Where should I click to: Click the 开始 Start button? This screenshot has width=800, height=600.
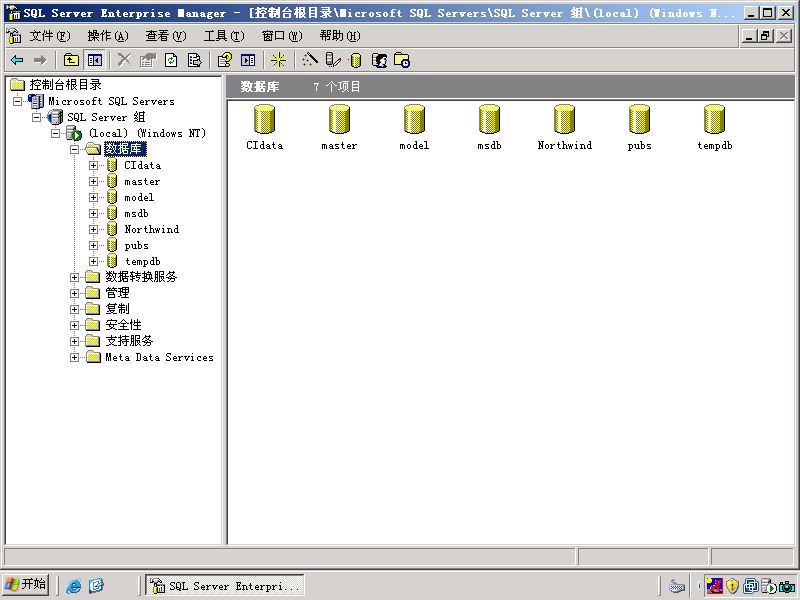click(26, 584)
